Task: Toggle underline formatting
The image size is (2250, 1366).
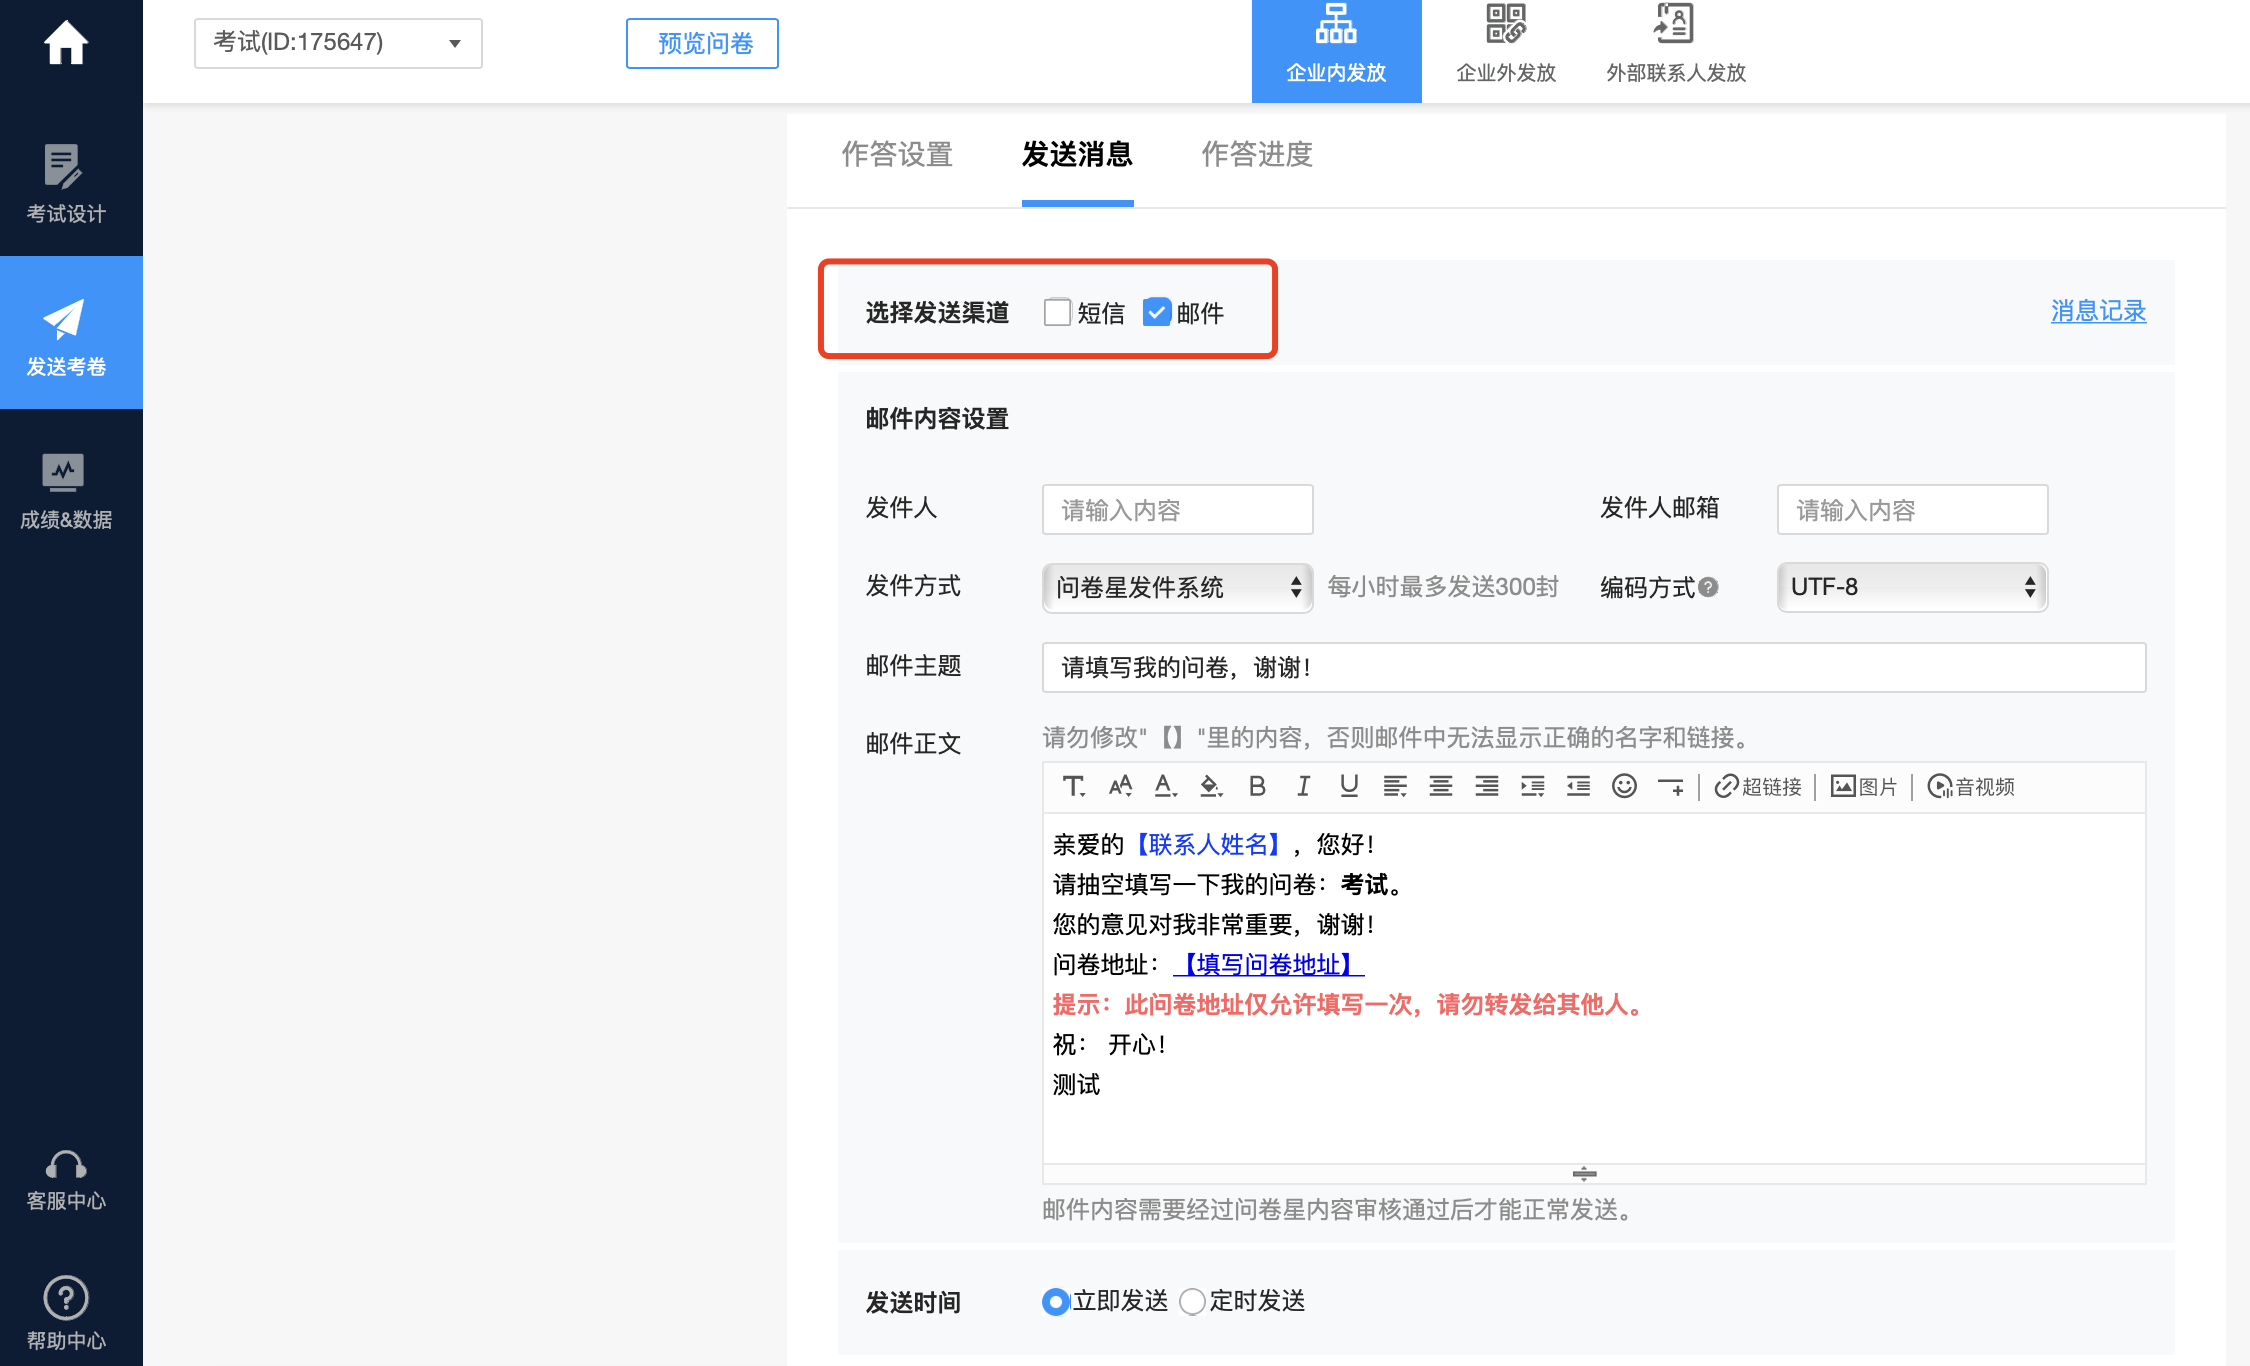Action: coord(1349,787)
